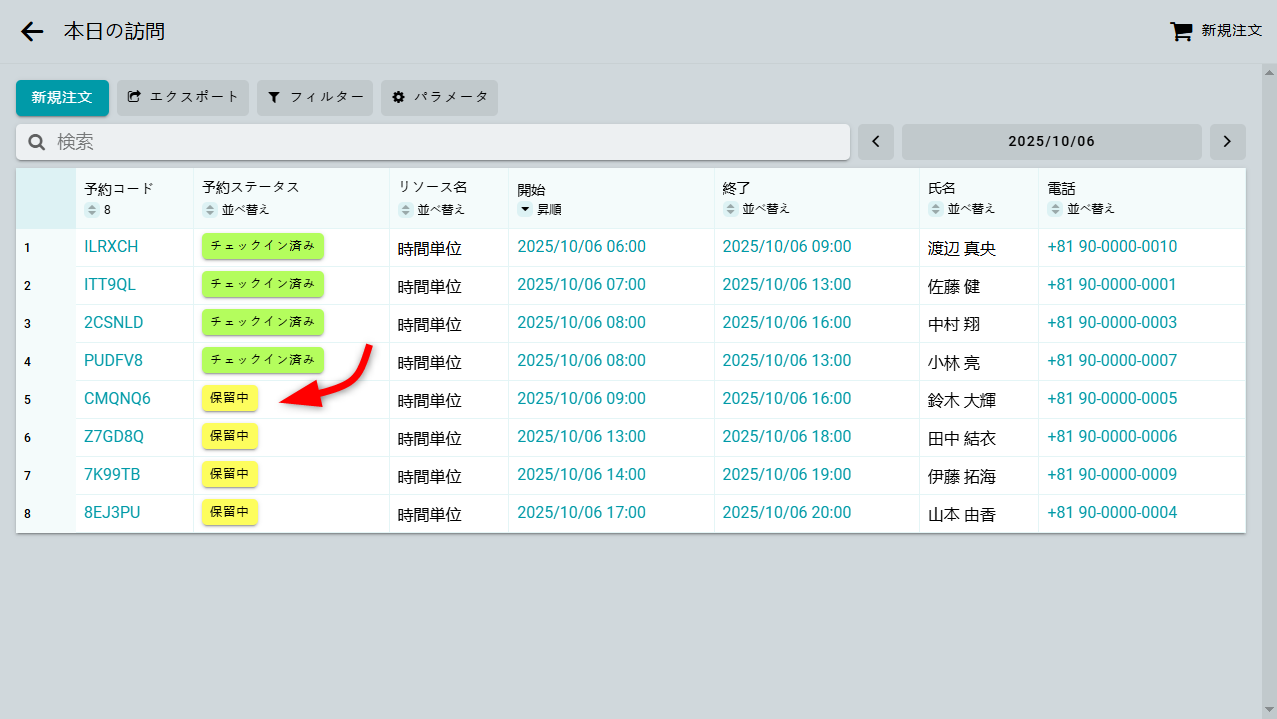This screenshot has width=1277, height=719.
Task: Sort by 予約コード column
Action: pyautogui.click(x=92, y=210)
